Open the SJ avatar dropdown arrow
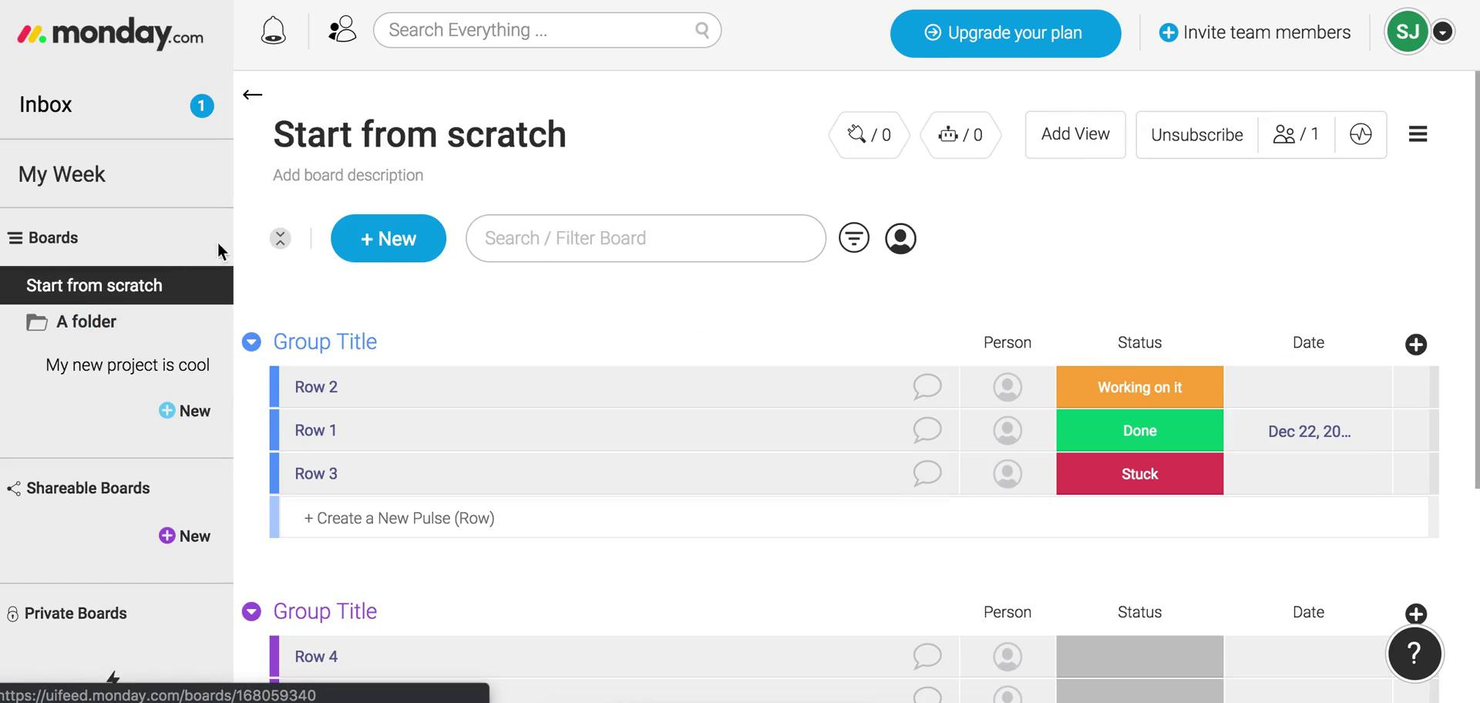 pyautogui.click(x=1443, y=31)
